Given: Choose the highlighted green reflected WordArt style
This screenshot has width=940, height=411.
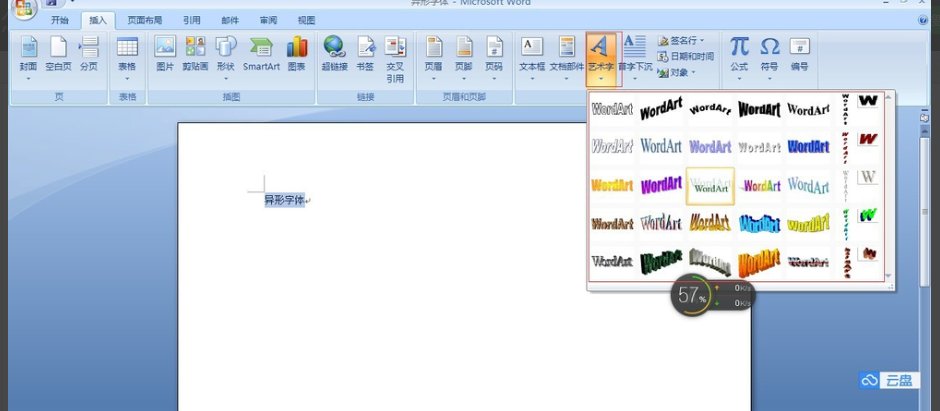Looking at the screenshot, I should click(710, 186).
